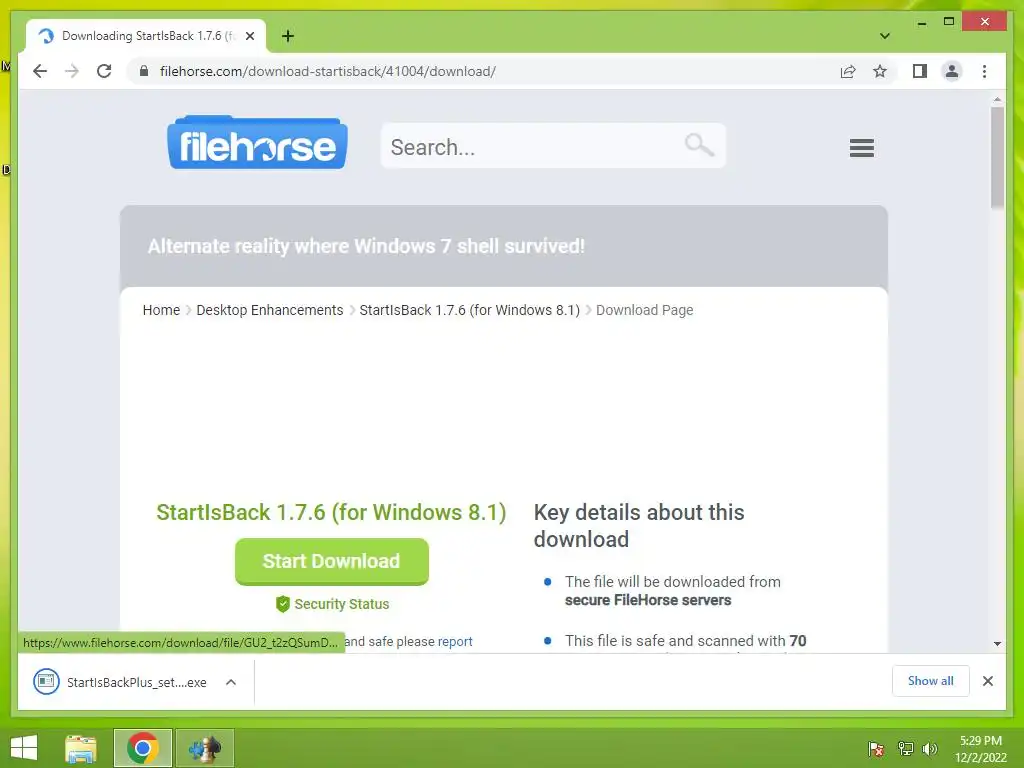Open the network tray icon
The height and width of the screenshot is (768, 1024).
tap(906, 749)
